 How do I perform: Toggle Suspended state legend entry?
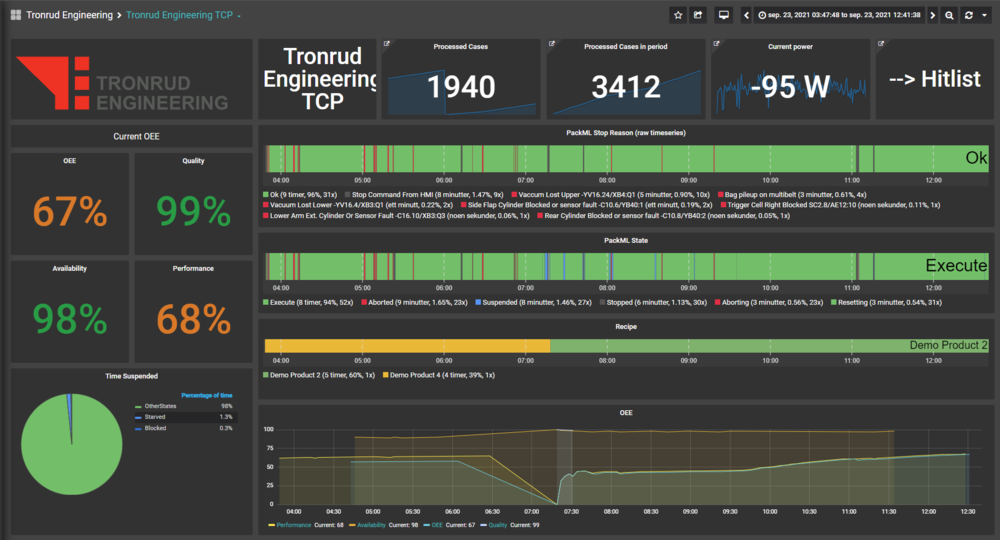coord(533,302)
